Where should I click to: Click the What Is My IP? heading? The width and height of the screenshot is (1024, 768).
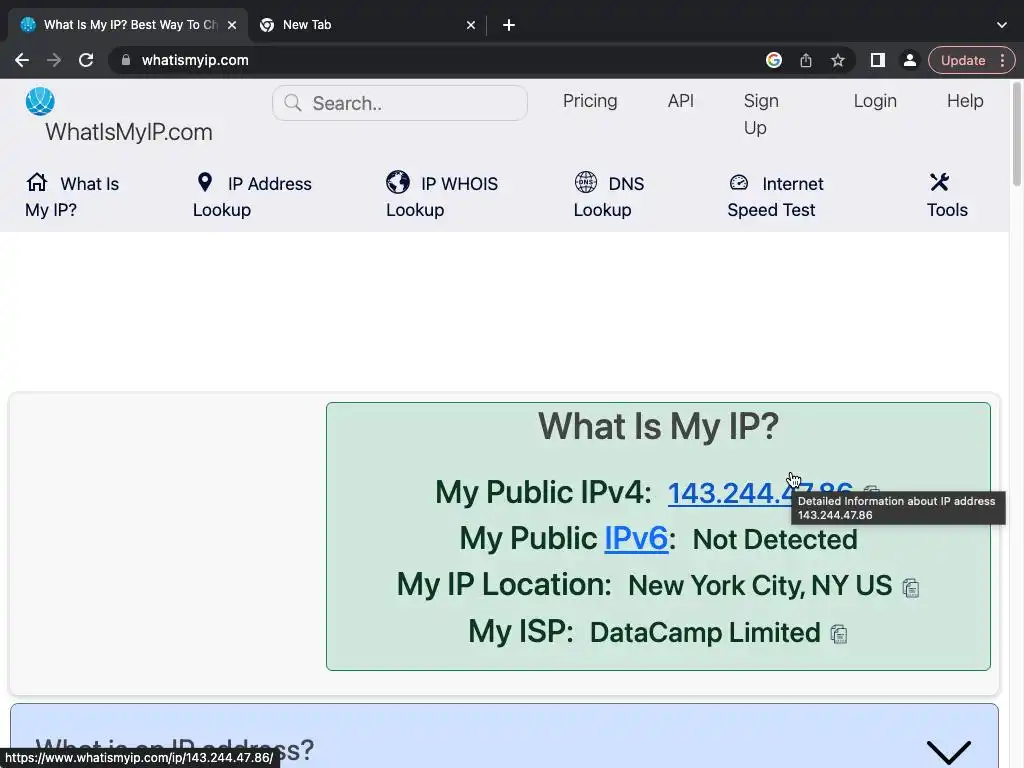point(658,426)
